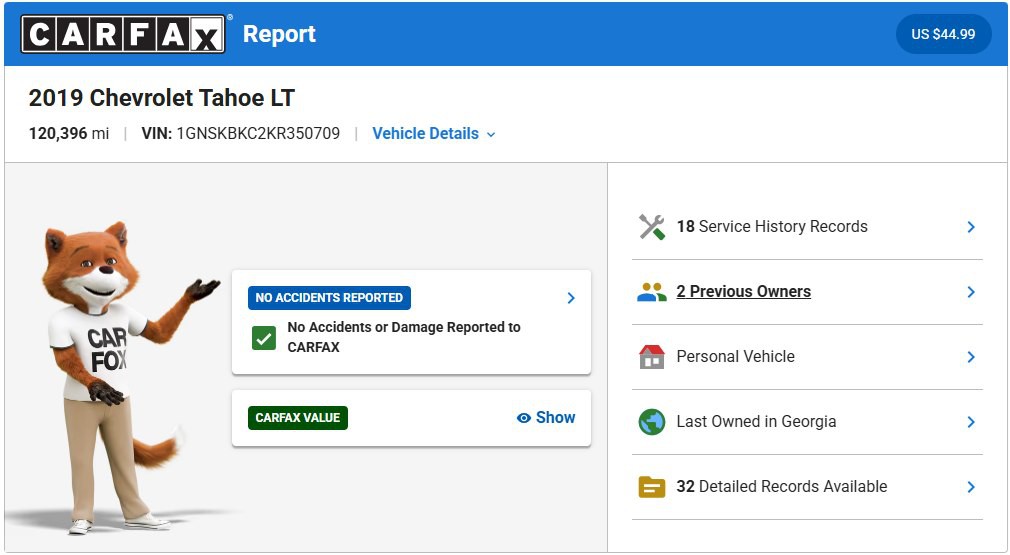Open 32 Detailed Records Available

pyautogui.click(x=807, y=487)
